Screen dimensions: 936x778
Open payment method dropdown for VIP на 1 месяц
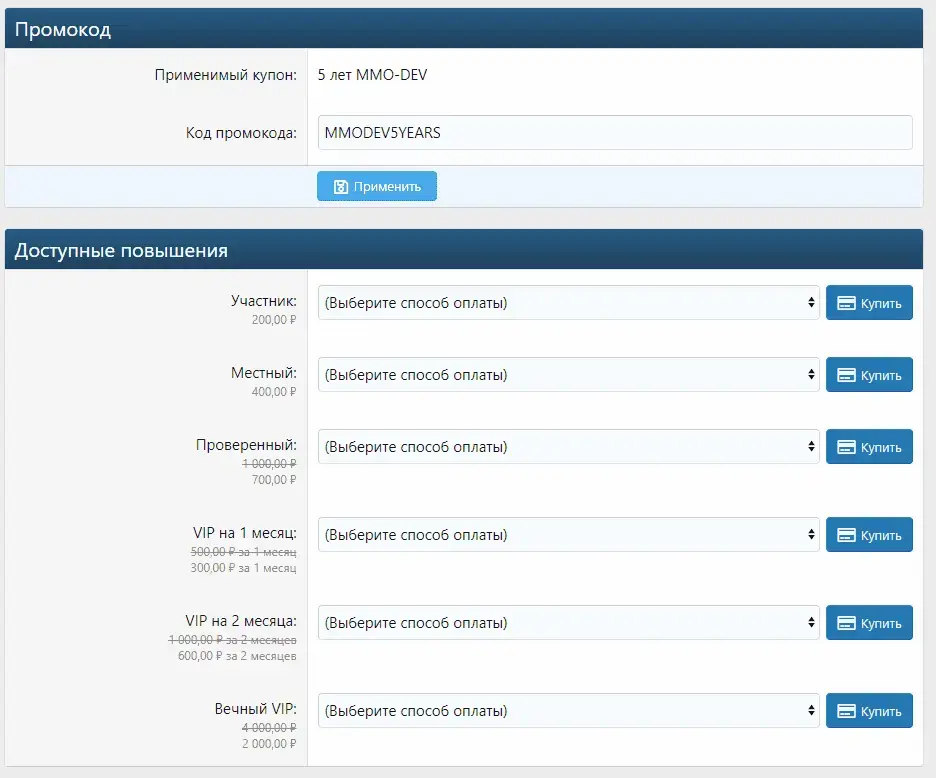[568, 534]
